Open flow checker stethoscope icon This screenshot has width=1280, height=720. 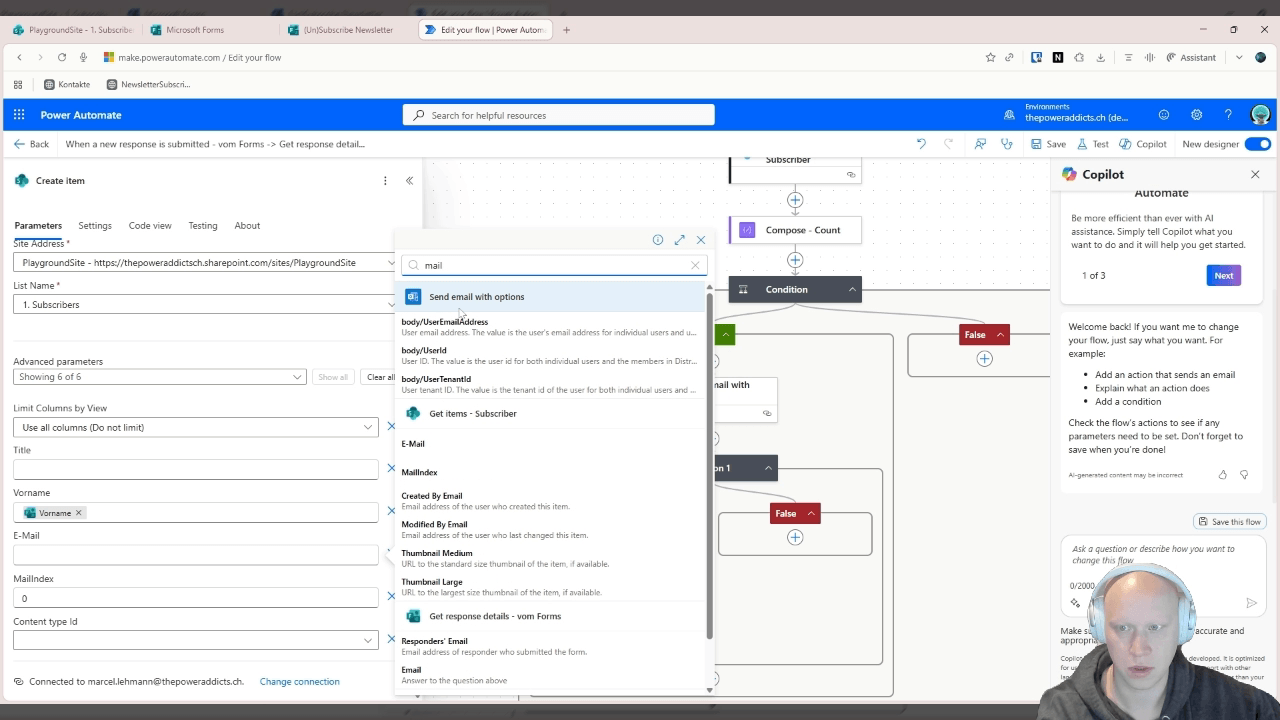[x=1007, y=144]
